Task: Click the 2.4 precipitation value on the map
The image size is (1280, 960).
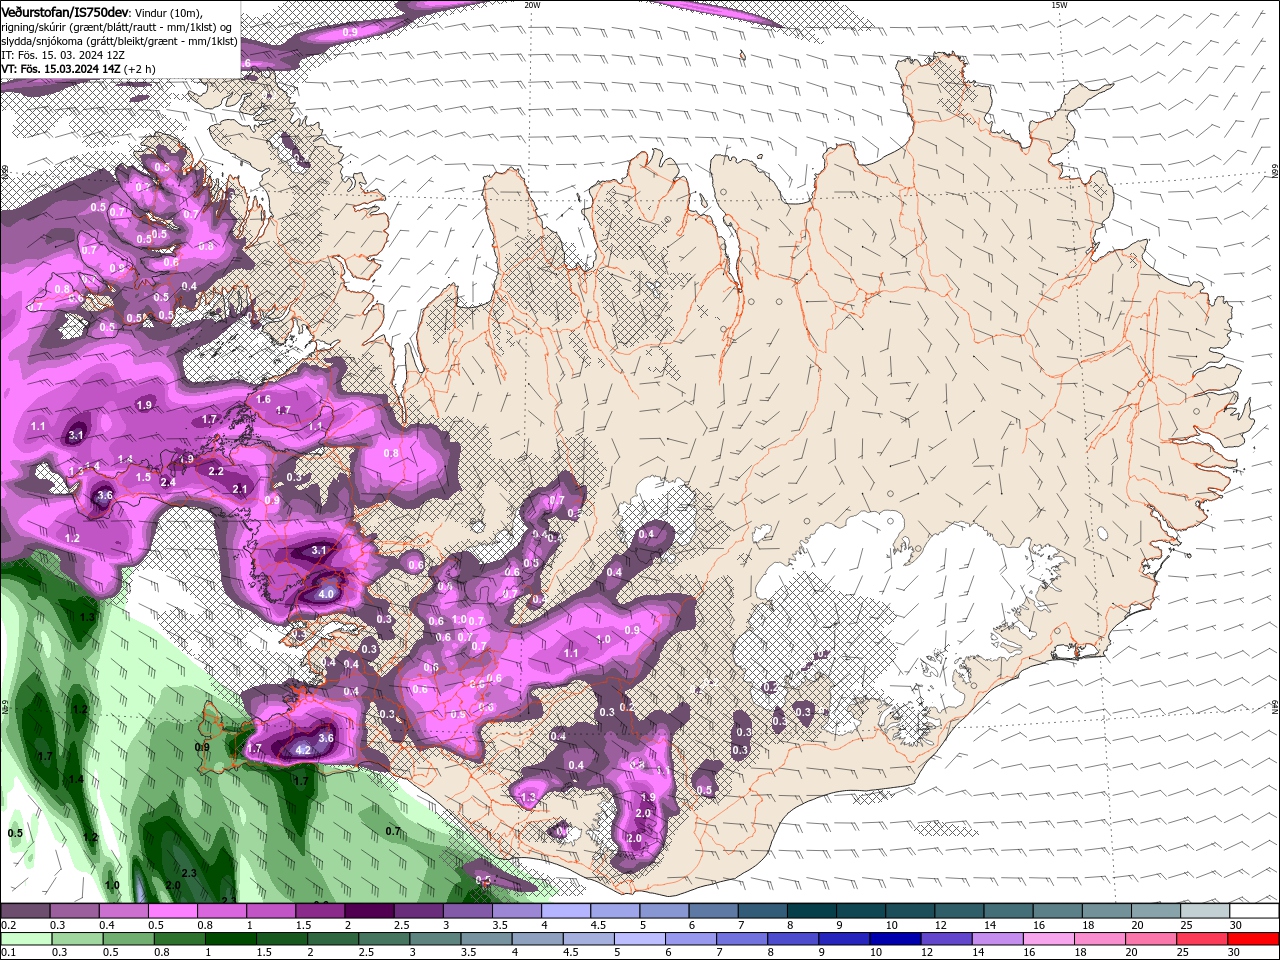Action: pos(168,483)
